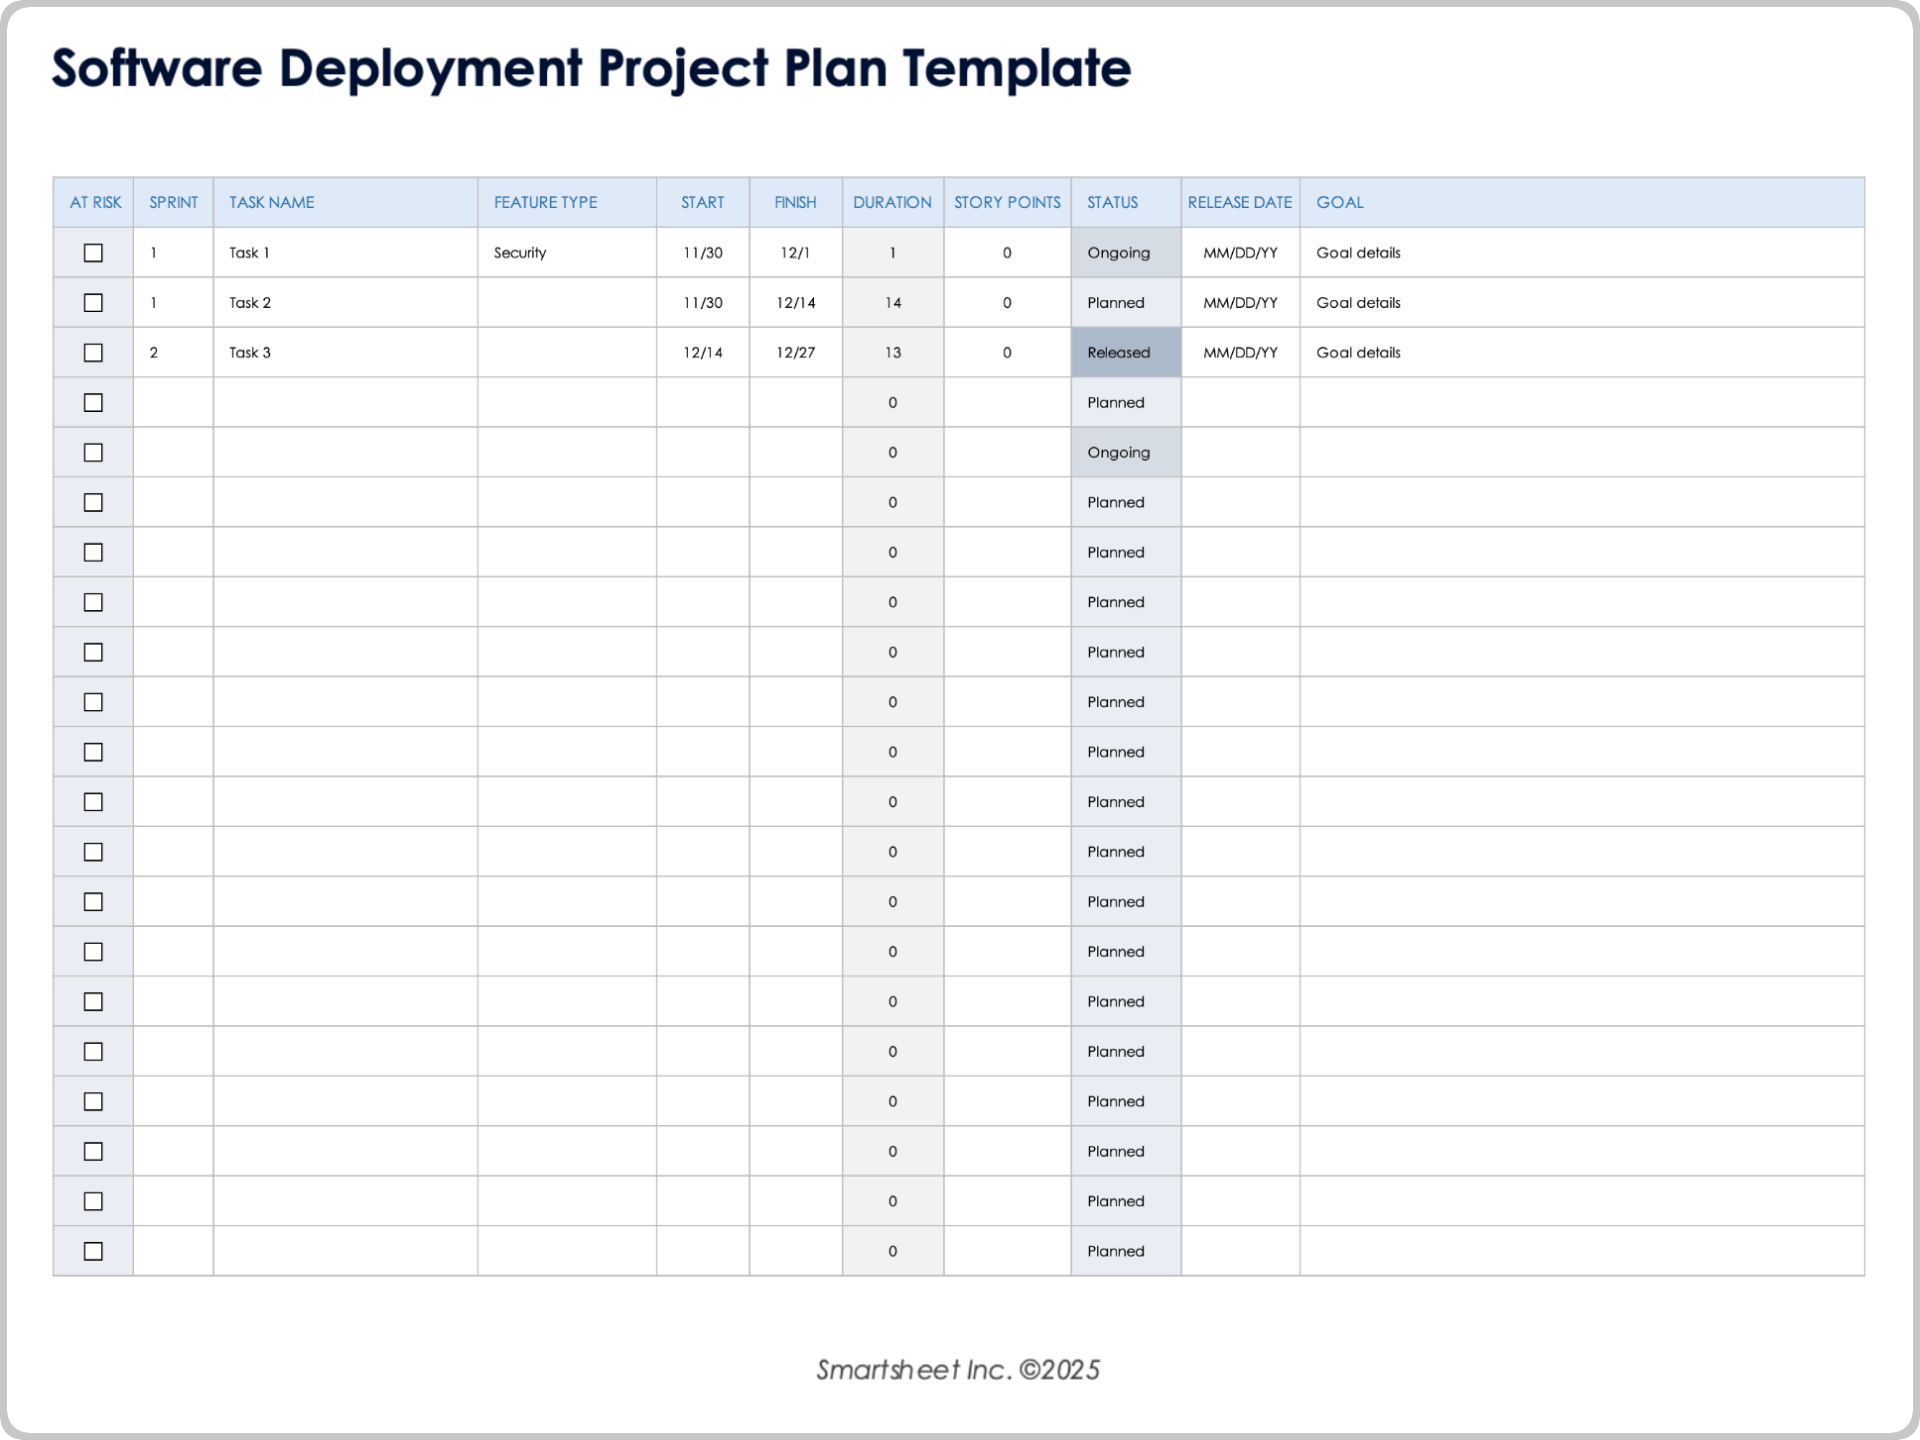Click the 12/27 finish date of Task 3
This screenshot has width=1920, height=1440.
tap(795, 352)
